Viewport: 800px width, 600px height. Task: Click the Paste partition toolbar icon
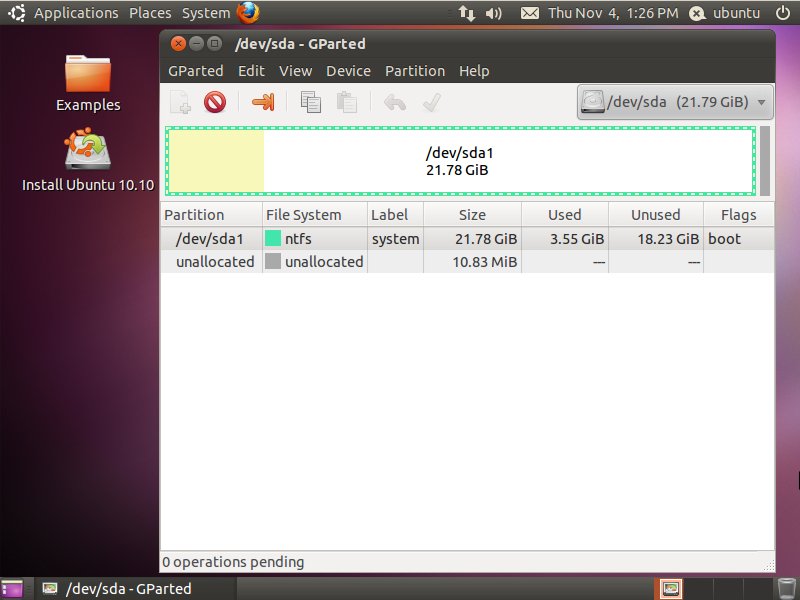point(346,102)
